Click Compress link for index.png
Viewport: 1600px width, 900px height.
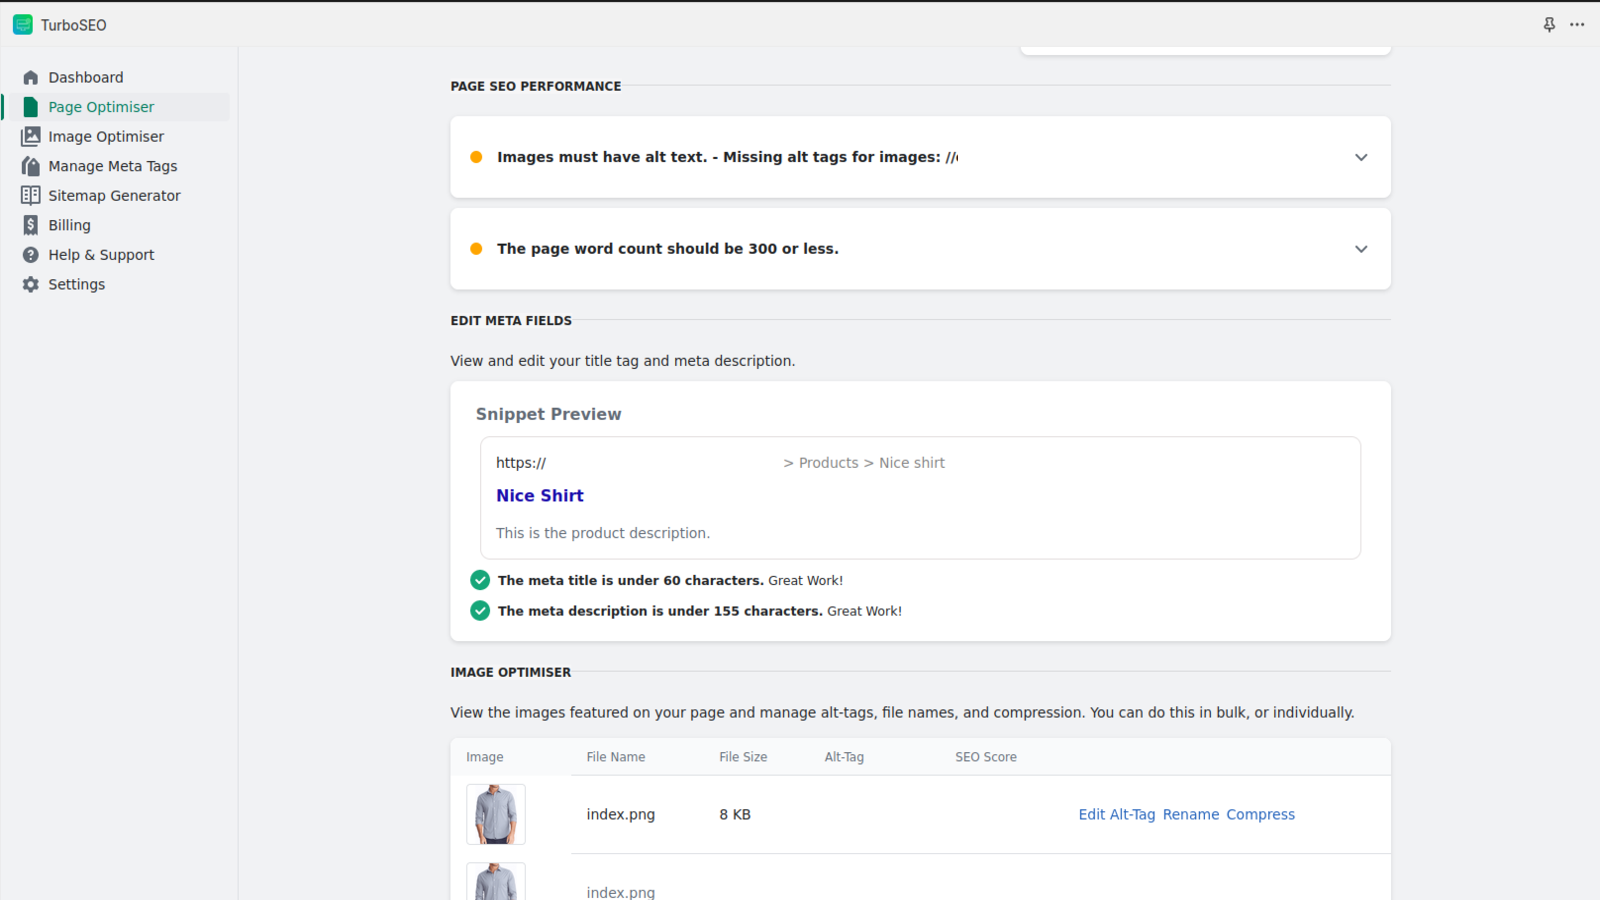pyautogui.click(x=1260, y=815)
